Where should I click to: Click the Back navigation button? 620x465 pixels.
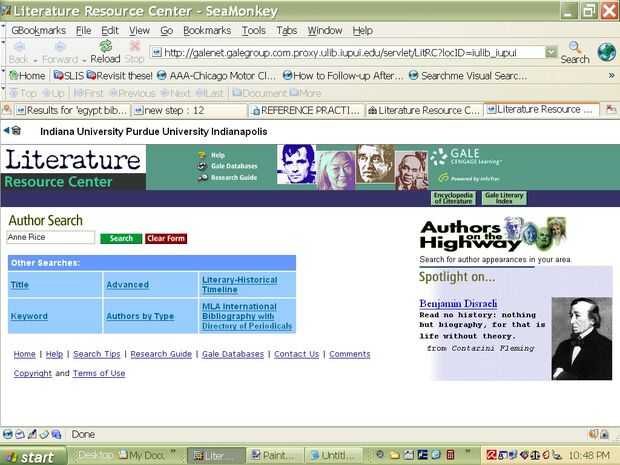click(18, 52)
